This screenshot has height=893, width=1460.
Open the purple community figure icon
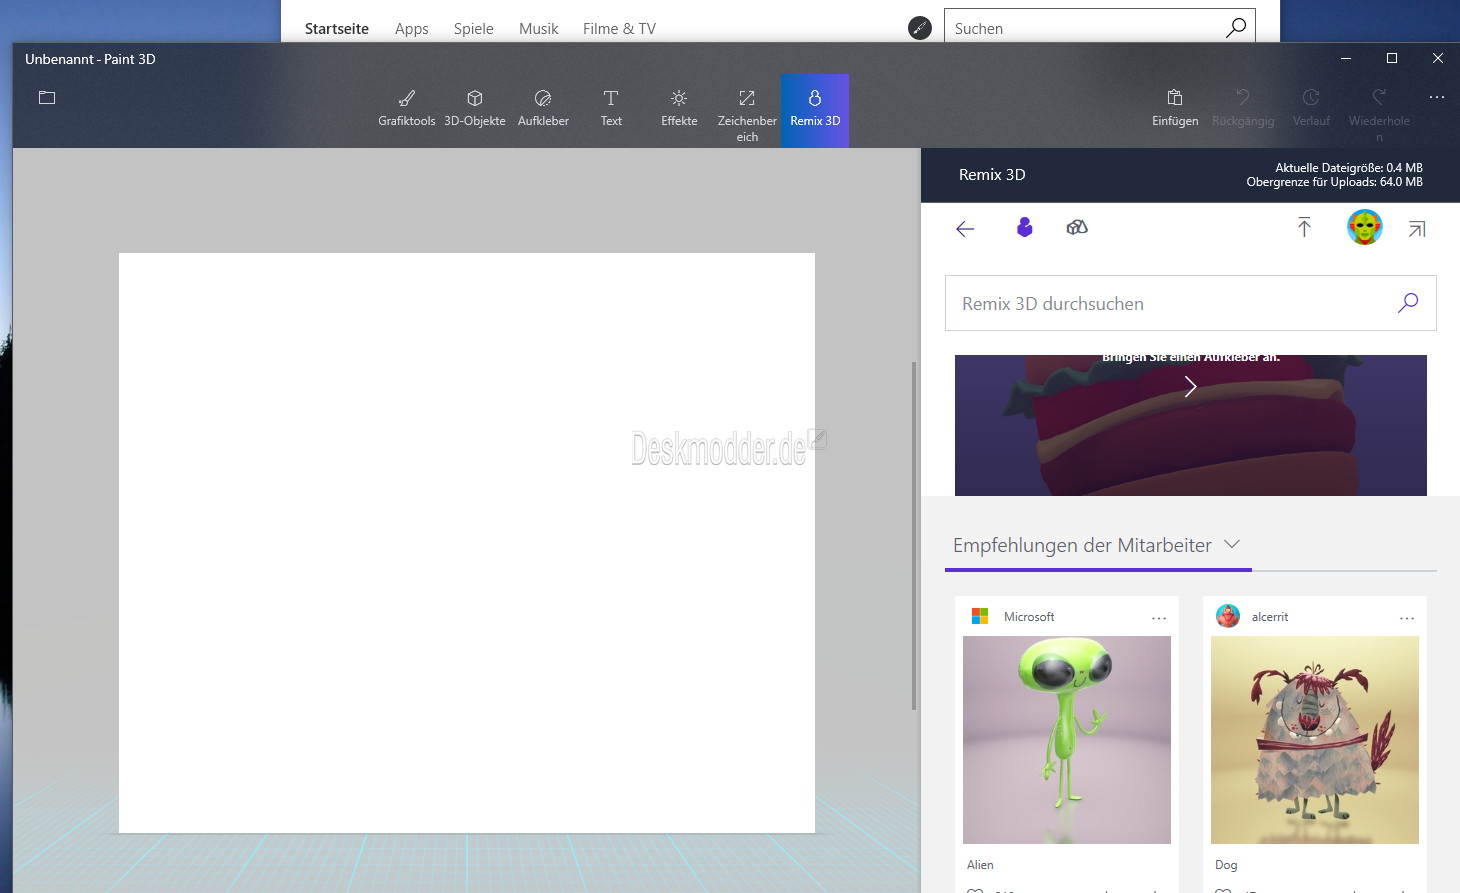[1024, 227]
